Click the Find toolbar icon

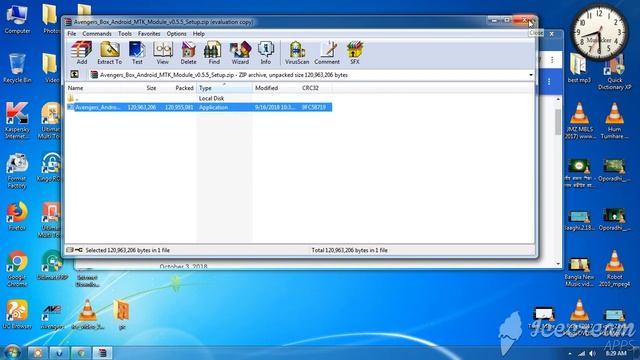213,53
